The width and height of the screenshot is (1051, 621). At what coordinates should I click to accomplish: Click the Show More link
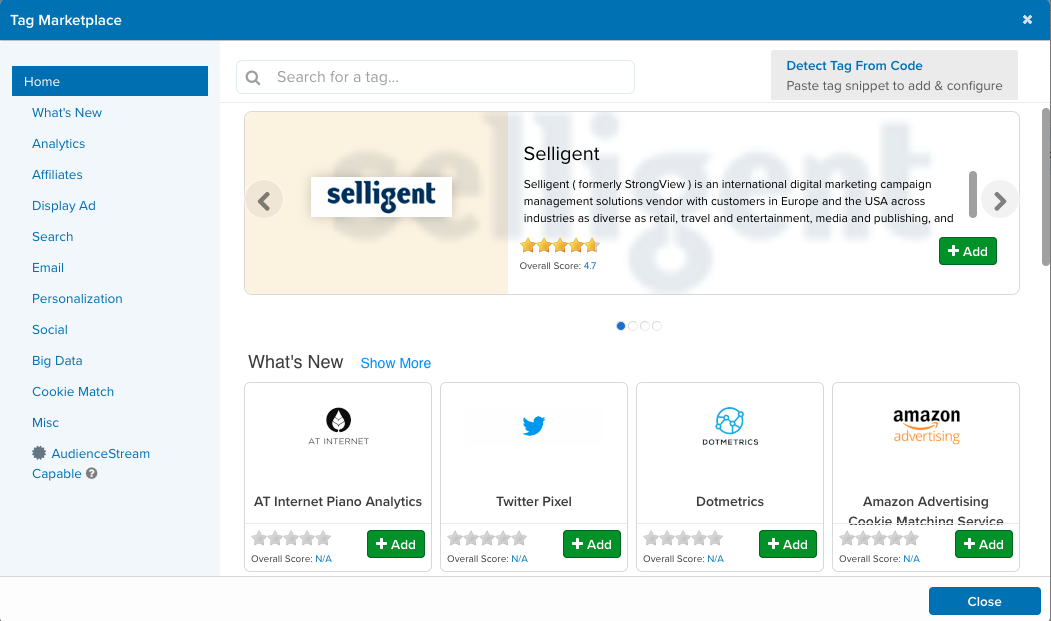pyautogui.click(x=395, y=363)
